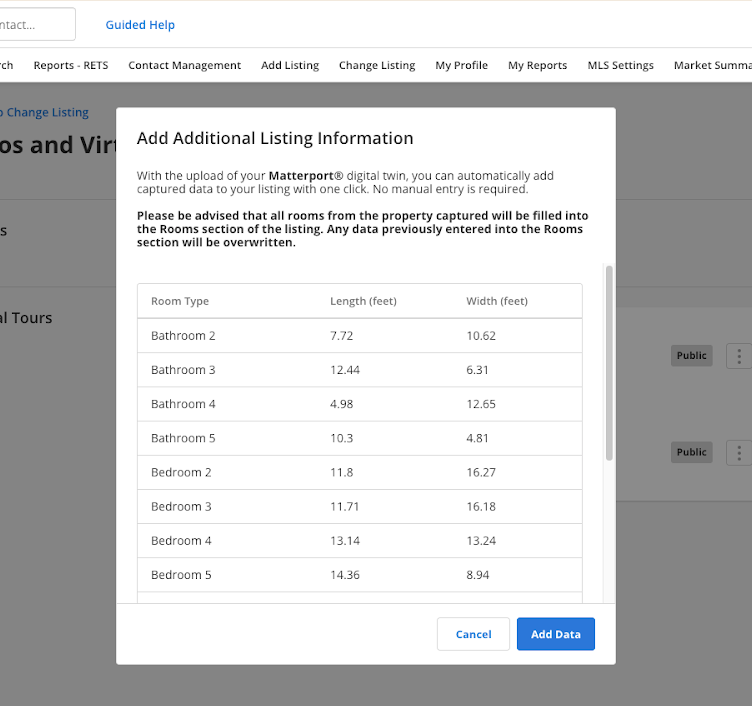
Task: Select the Bathroom 2 table row
Action: coord(359,336)
